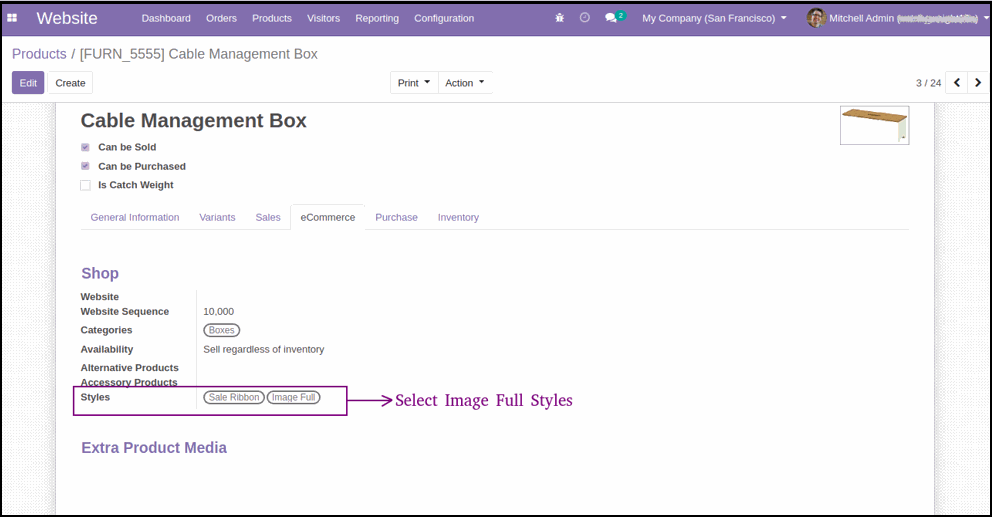Open the product image thumbnail
Viewport: 992px width, 517px height.
(x=874, y=125)
